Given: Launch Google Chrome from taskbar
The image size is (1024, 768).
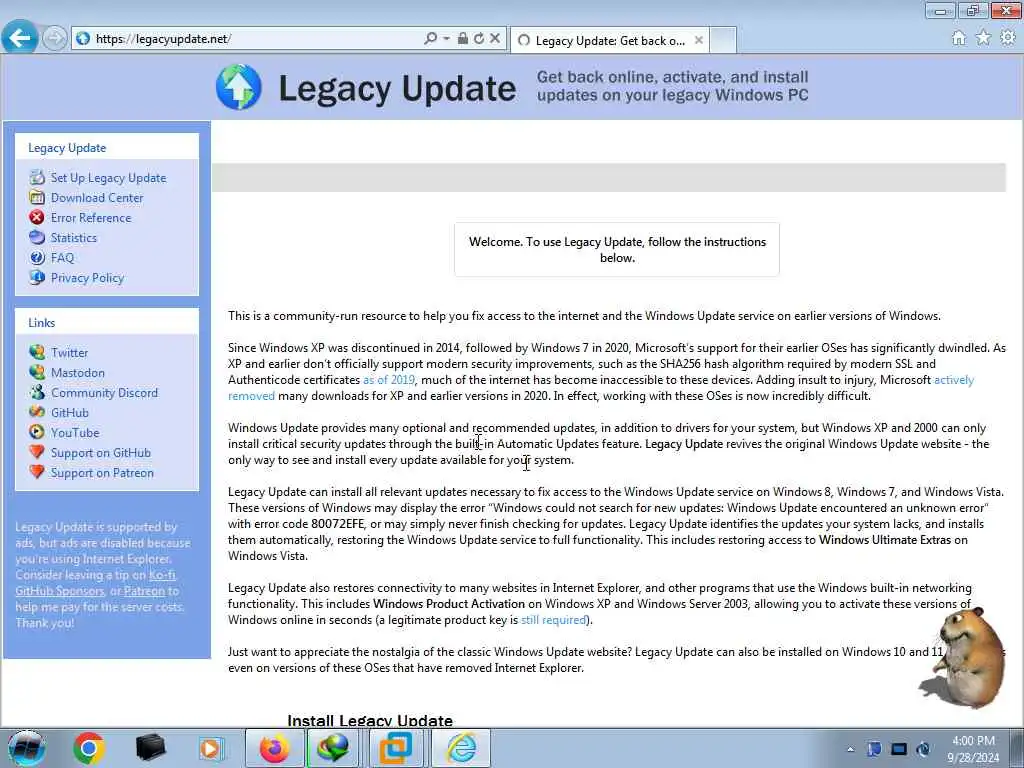Looking at the screenshot, I should tap(89, 748).
